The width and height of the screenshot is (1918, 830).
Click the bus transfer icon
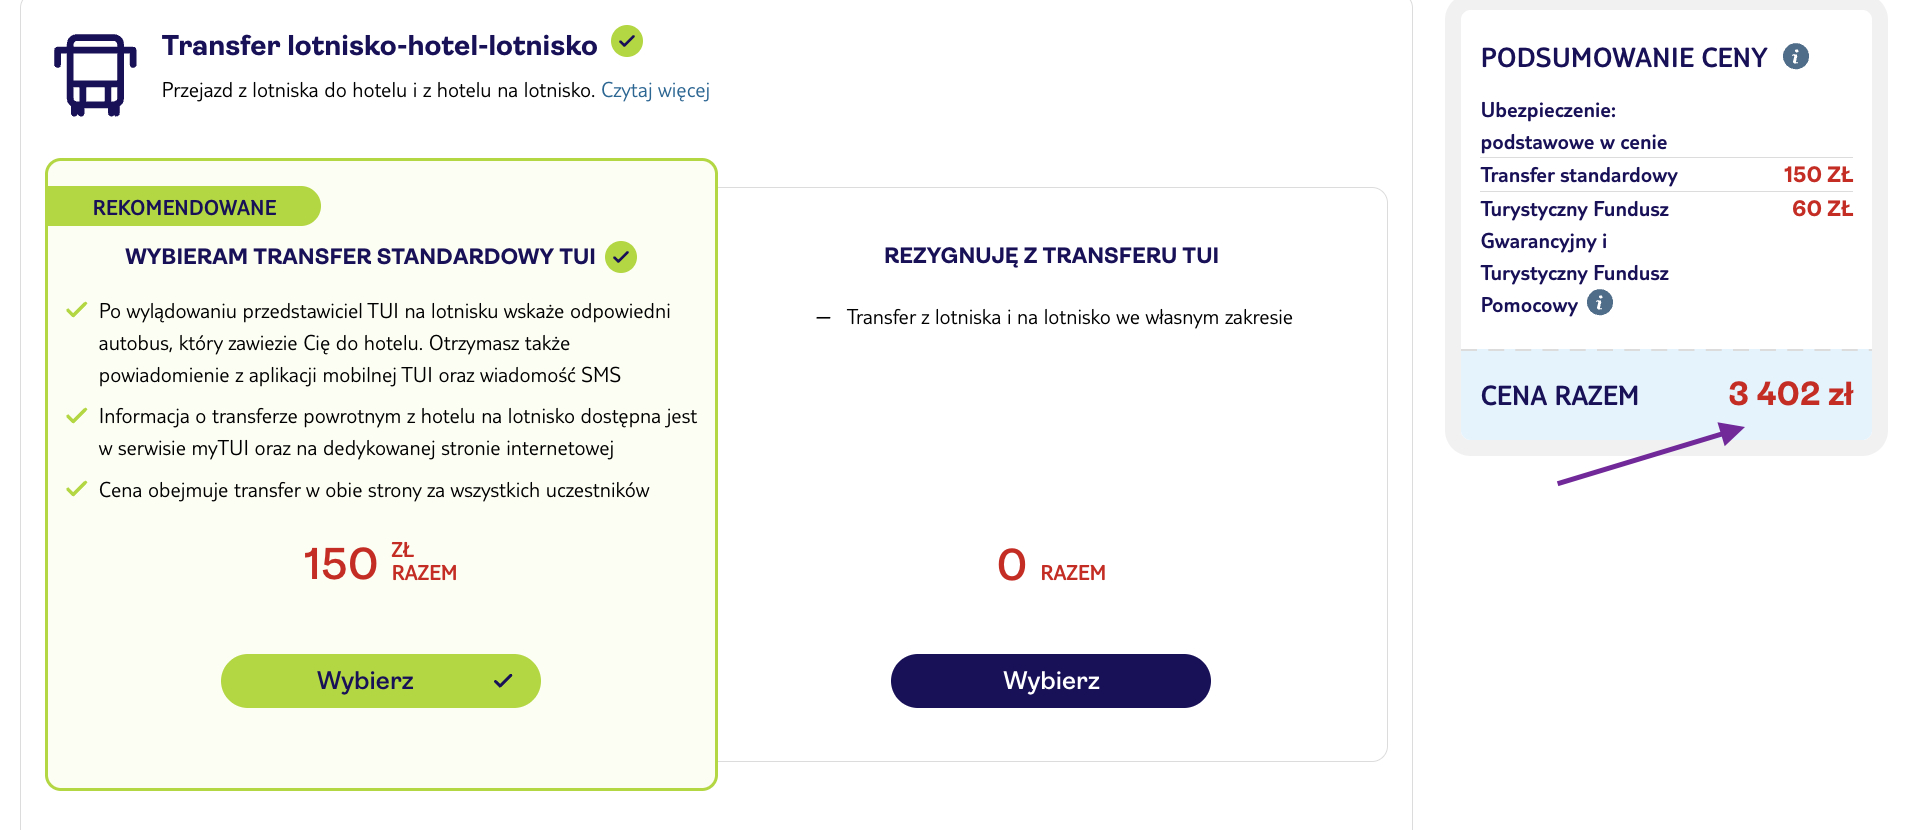pos(96,73)
